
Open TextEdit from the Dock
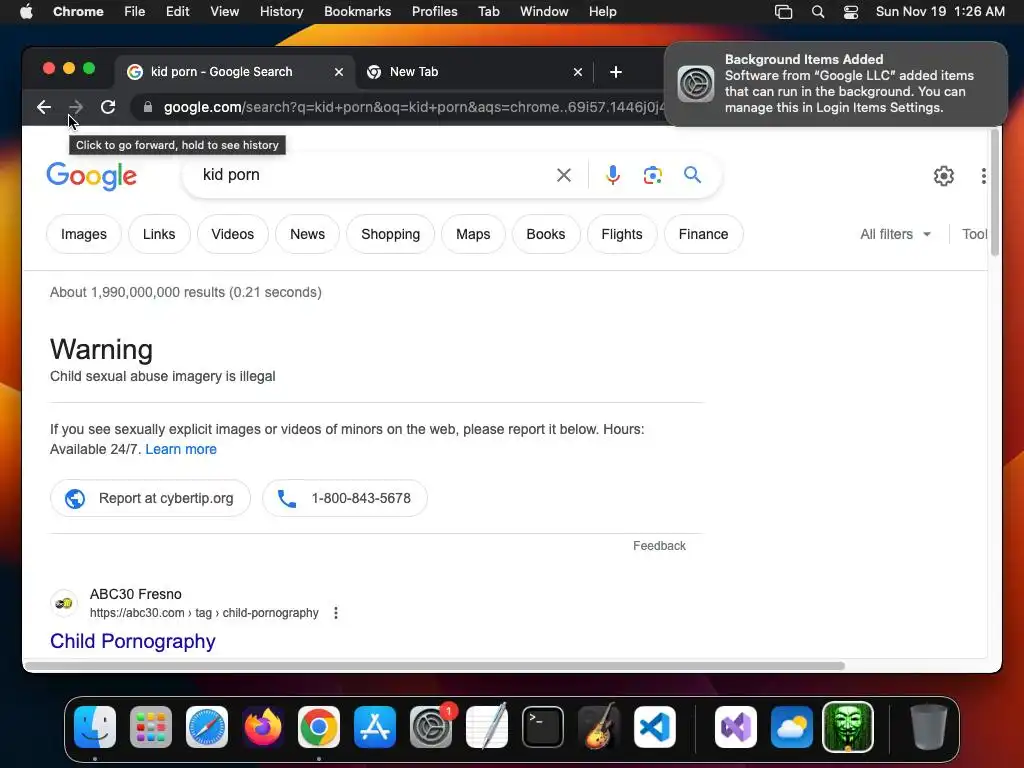tap(487, 727)
